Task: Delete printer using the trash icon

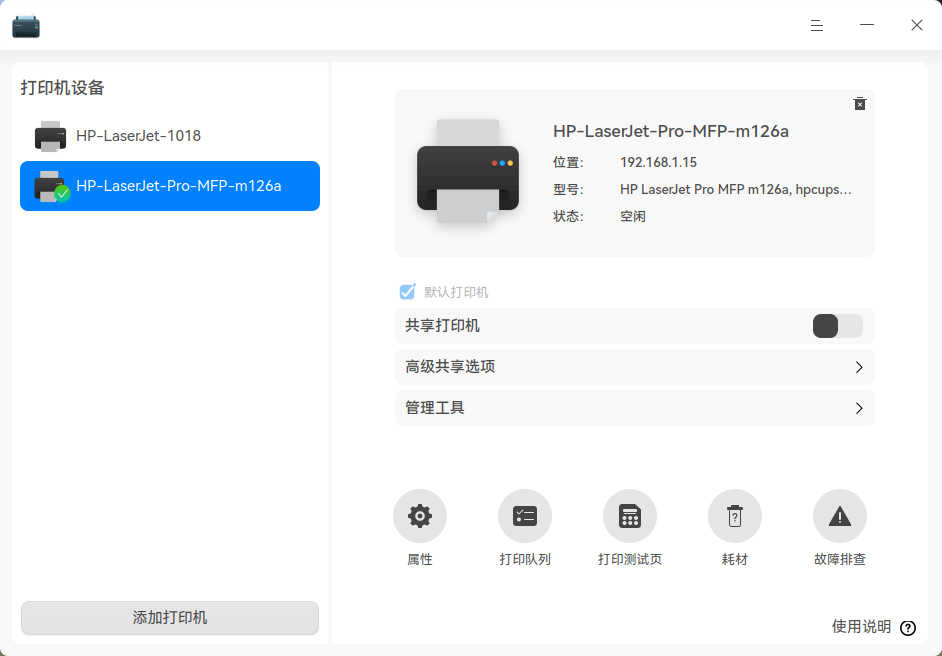Action: coord(860,103)
